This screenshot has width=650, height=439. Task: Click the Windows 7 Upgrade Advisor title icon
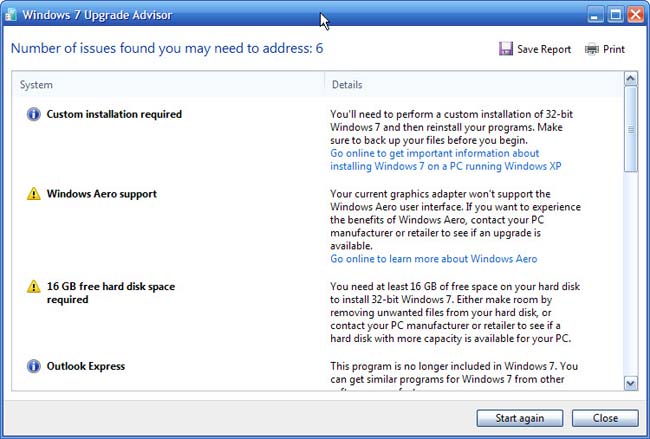click(x=10, y=15)
